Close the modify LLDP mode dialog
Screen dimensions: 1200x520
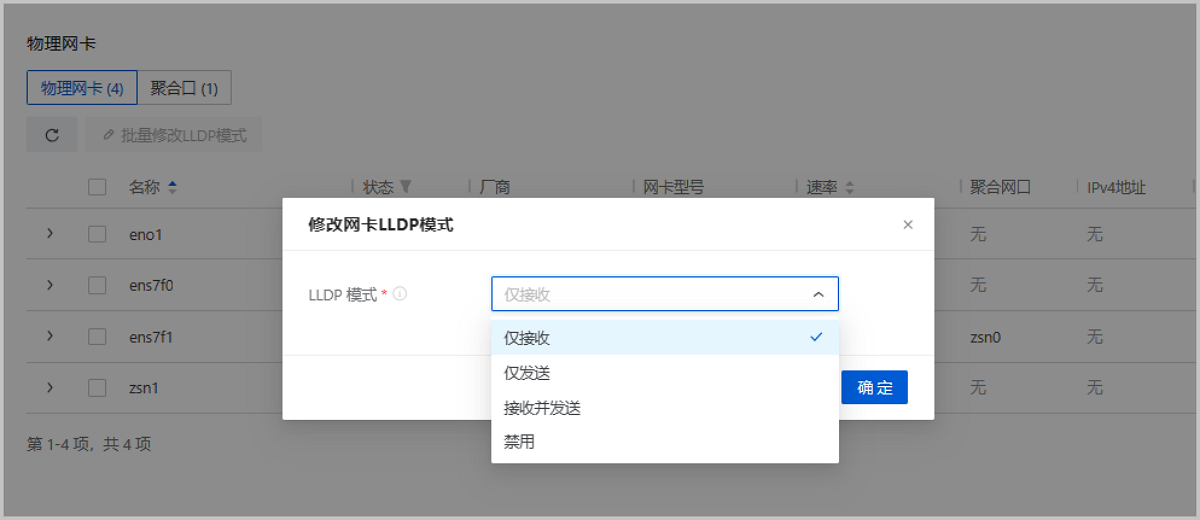click(908, 225)
